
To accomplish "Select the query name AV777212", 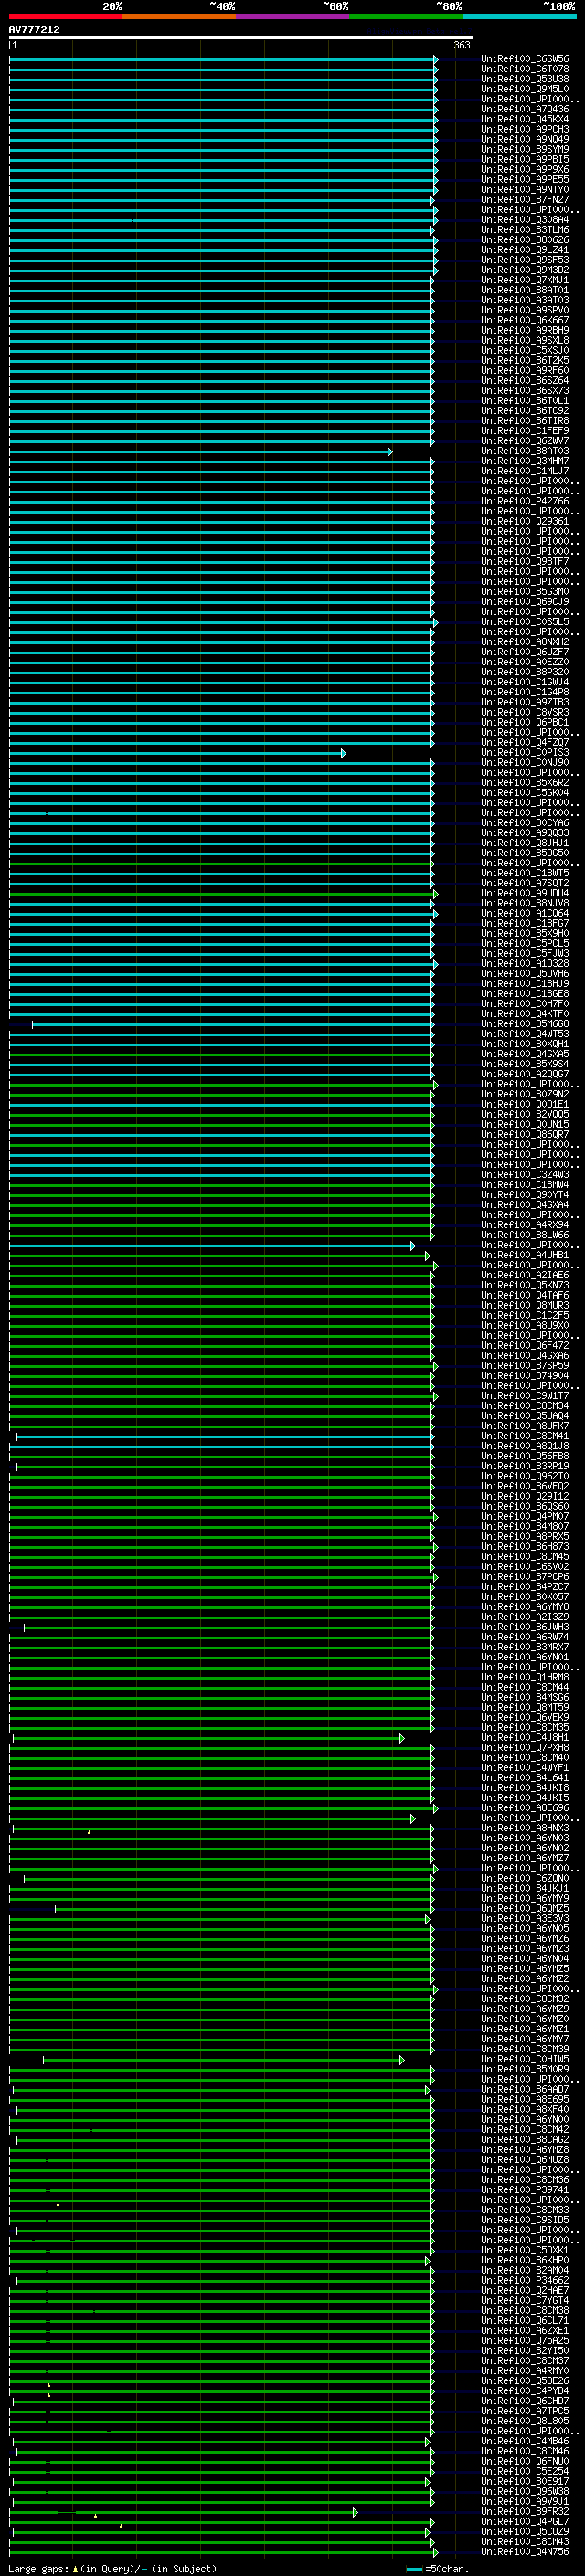I will (x=34, y=30).
